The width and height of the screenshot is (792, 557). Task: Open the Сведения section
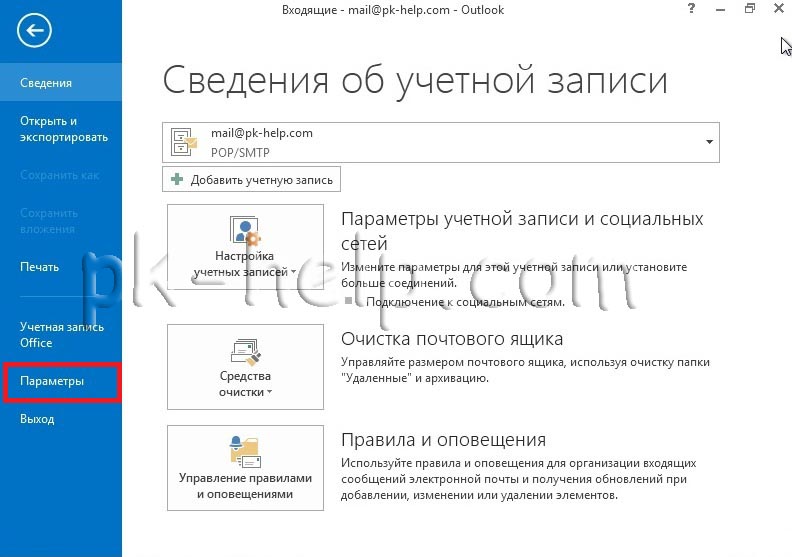61,82
